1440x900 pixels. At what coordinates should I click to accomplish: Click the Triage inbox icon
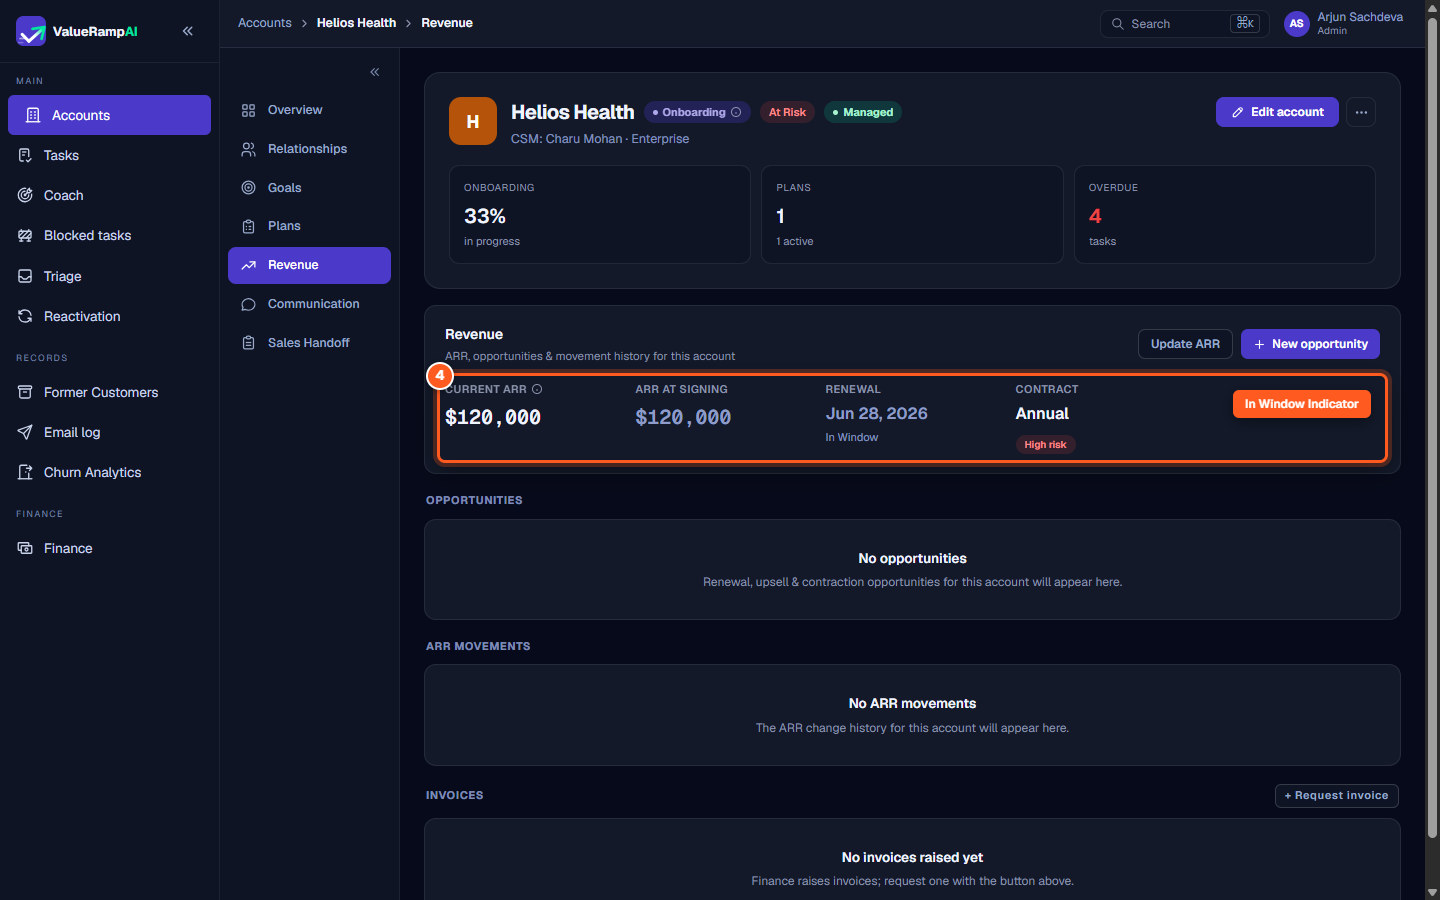[25, 276]
